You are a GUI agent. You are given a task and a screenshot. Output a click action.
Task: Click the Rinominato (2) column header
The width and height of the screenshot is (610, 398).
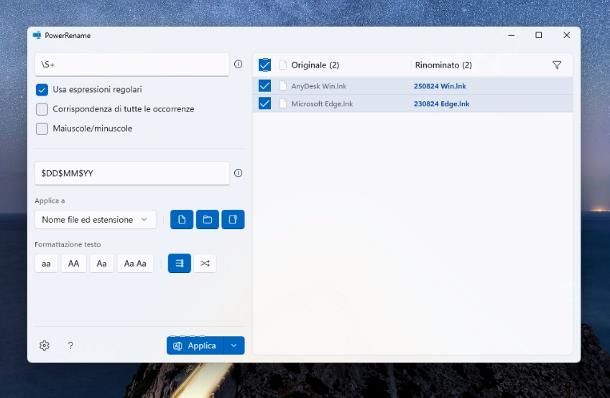pos(443,65)
